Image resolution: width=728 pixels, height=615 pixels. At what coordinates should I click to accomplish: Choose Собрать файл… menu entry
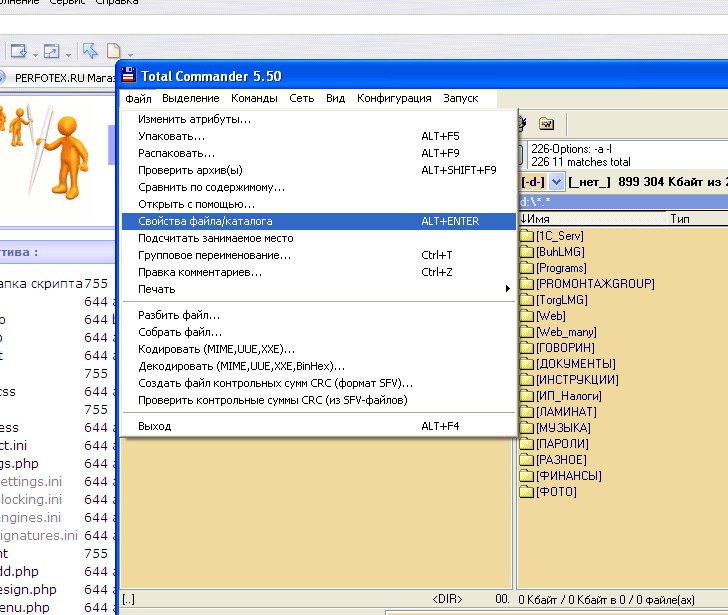(319, 332)
